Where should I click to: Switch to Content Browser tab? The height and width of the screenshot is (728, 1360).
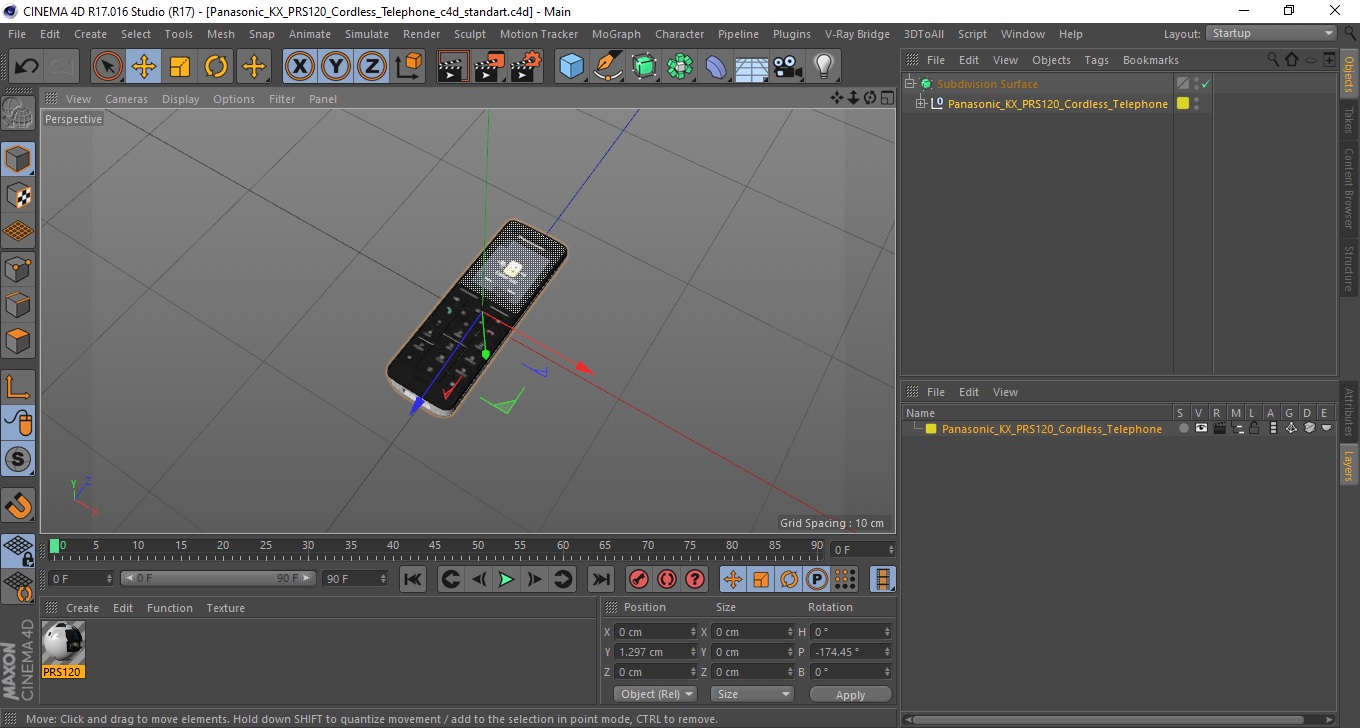tap(1348, 189)
